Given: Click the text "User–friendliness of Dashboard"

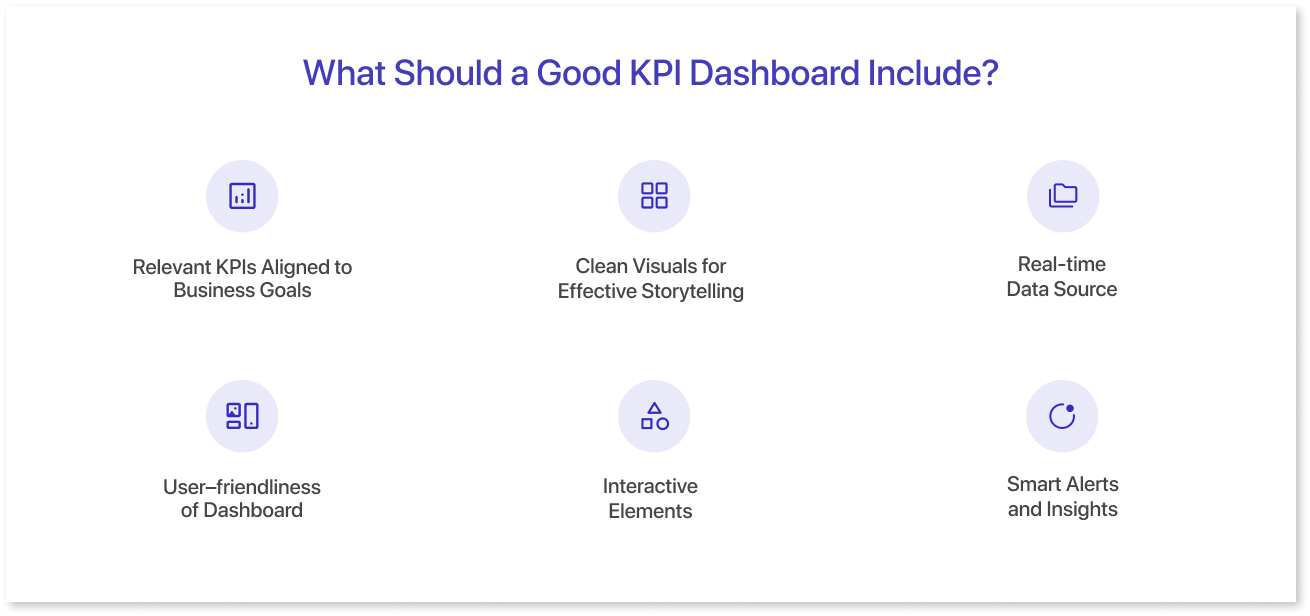Looking at the screenshot, I should click(242, 499).
